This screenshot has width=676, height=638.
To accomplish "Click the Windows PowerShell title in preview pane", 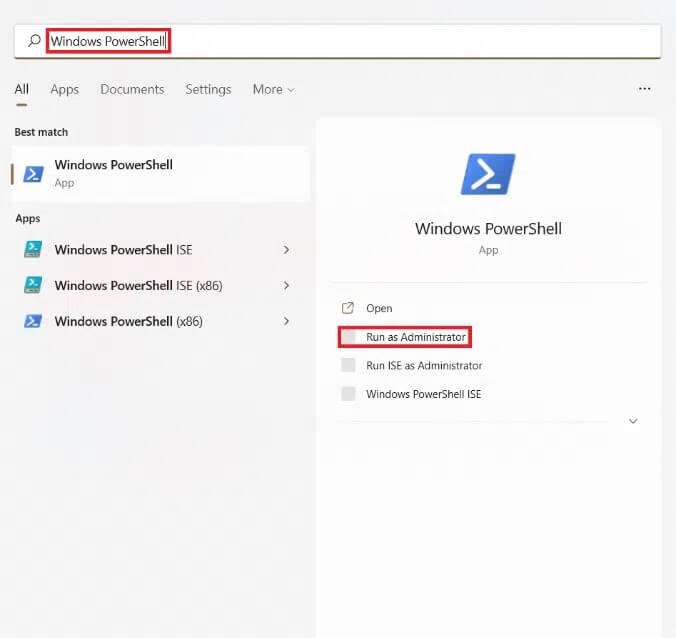I will tap(488, 228).
